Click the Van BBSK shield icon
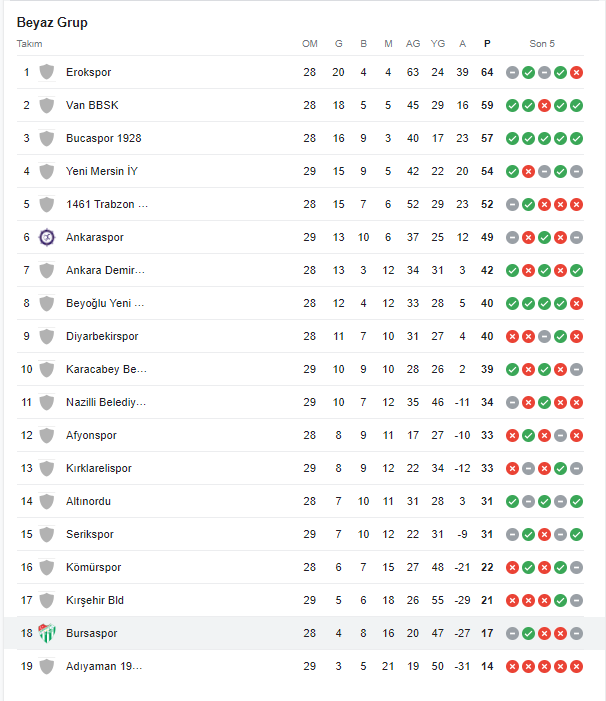 pyautogui.click(x=46, y=105)
